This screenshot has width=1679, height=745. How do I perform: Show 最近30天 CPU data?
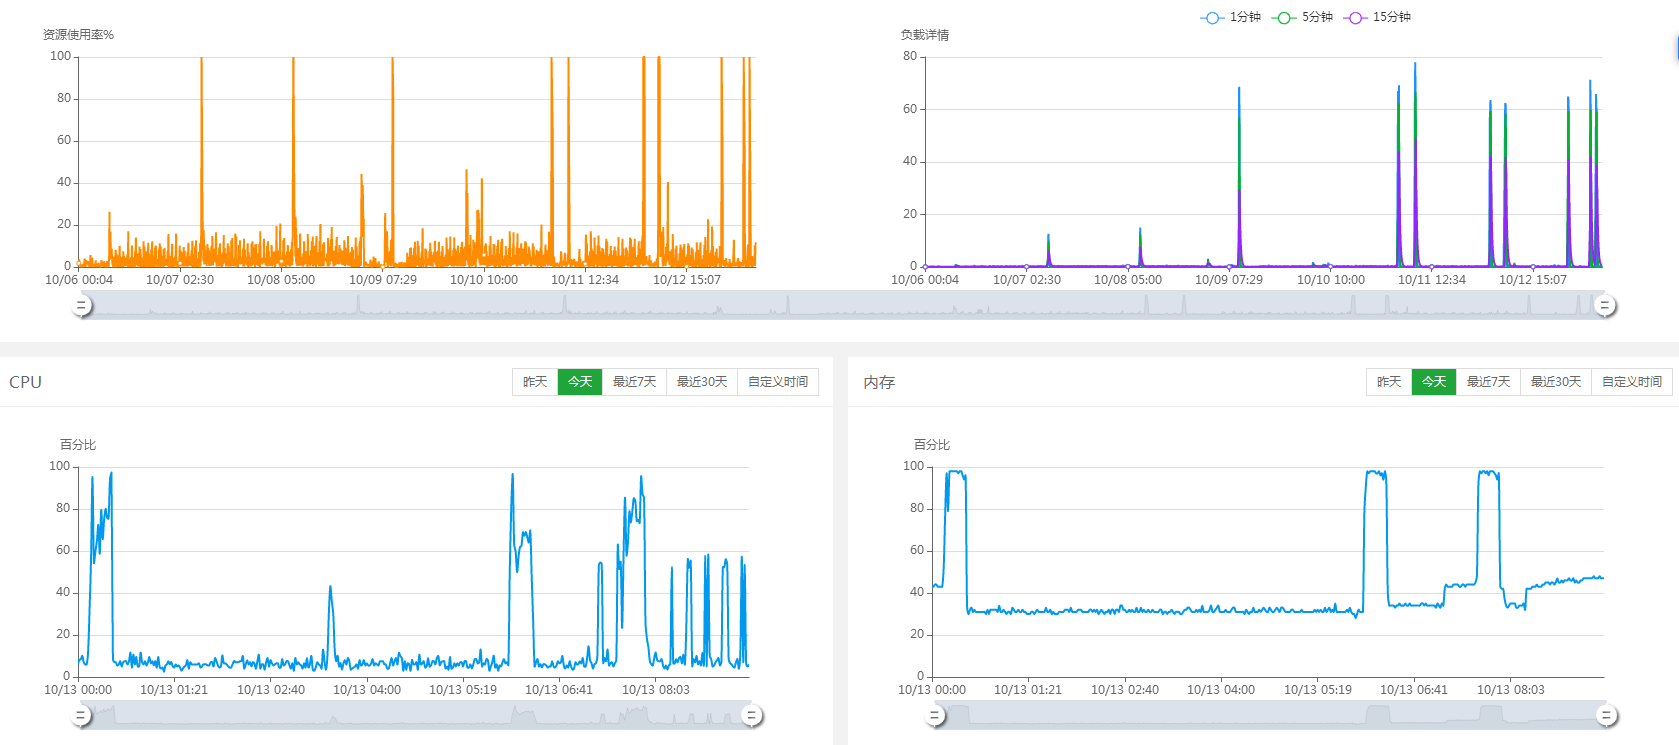(x=701, y=382)
